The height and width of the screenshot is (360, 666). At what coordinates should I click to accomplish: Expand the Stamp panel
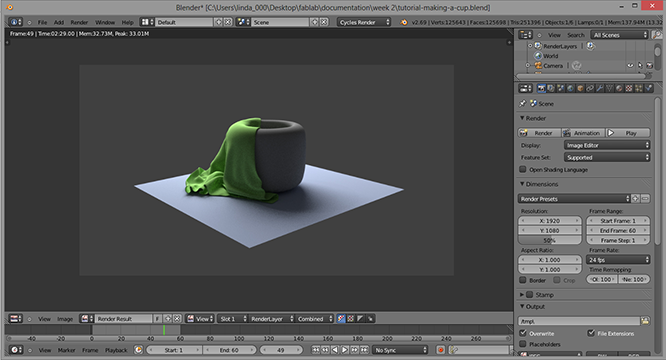point(522,294)
